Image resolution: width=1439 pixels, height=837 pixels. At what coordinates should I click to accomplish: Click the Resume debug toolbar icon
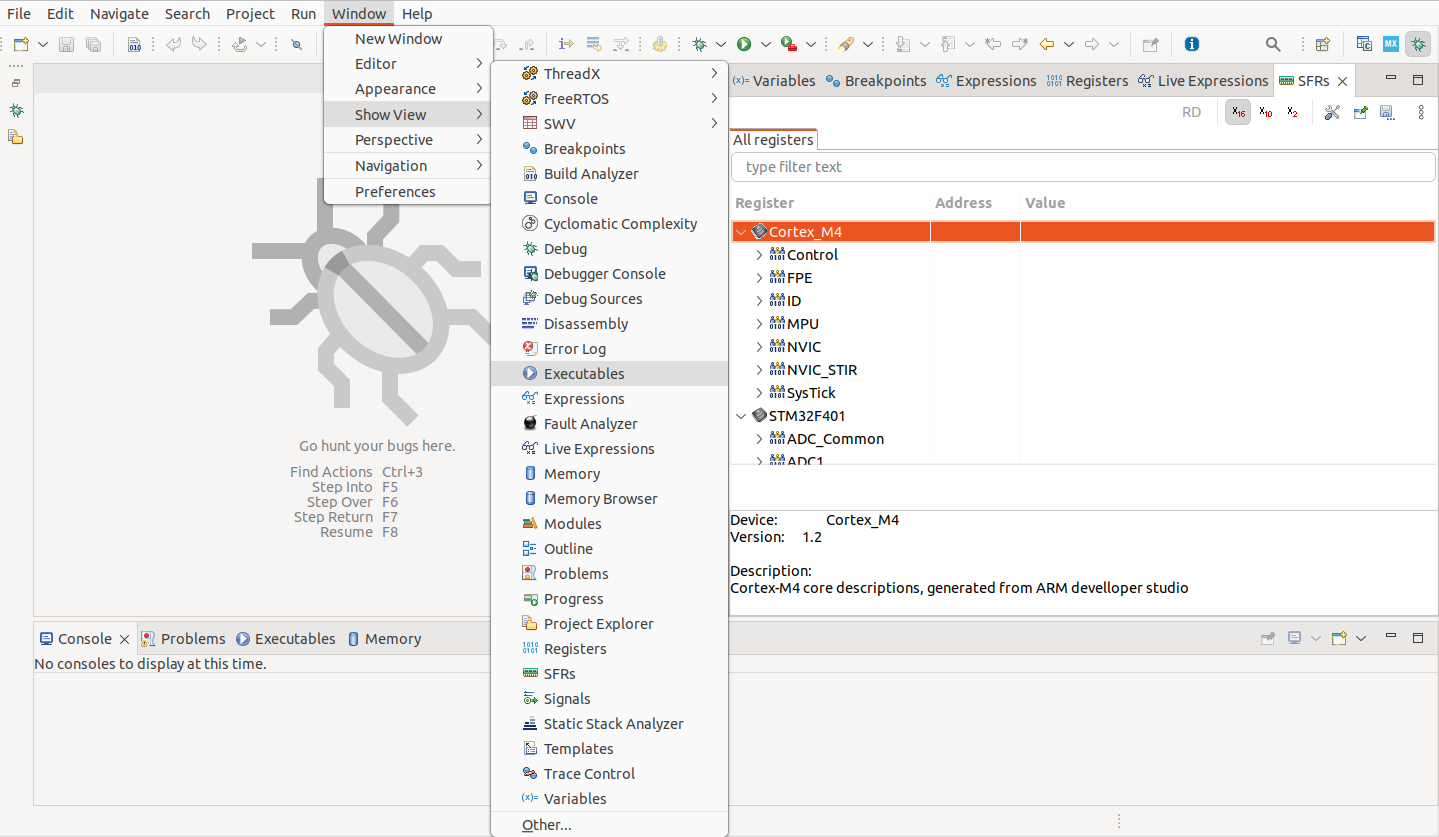pos(744,44)
